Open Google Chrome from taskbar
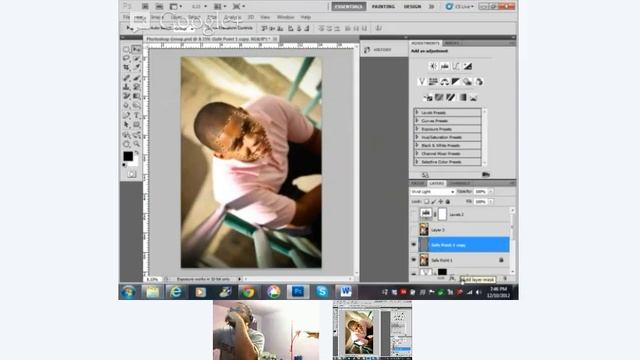Viewport: 640px width, 360px height. tap(248, 291)
